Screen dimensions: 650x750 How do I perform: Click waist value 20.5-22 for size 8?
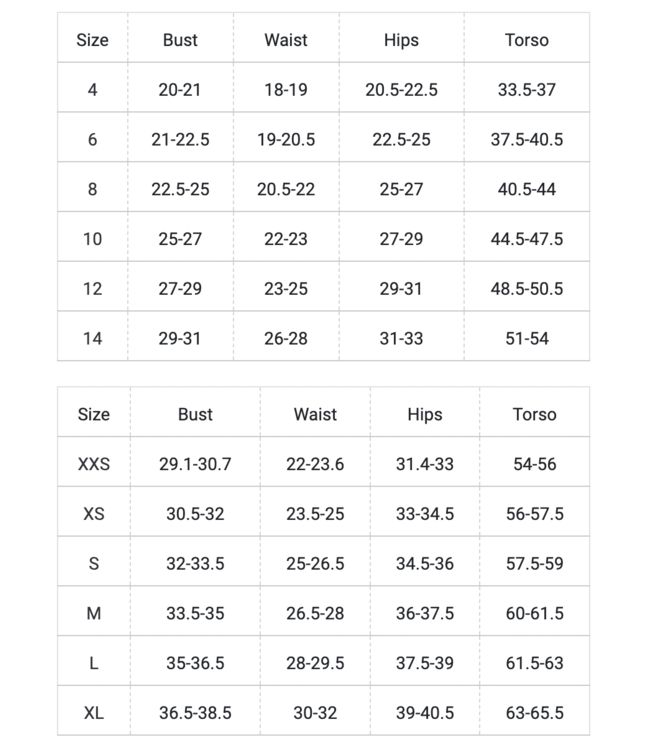286,189
